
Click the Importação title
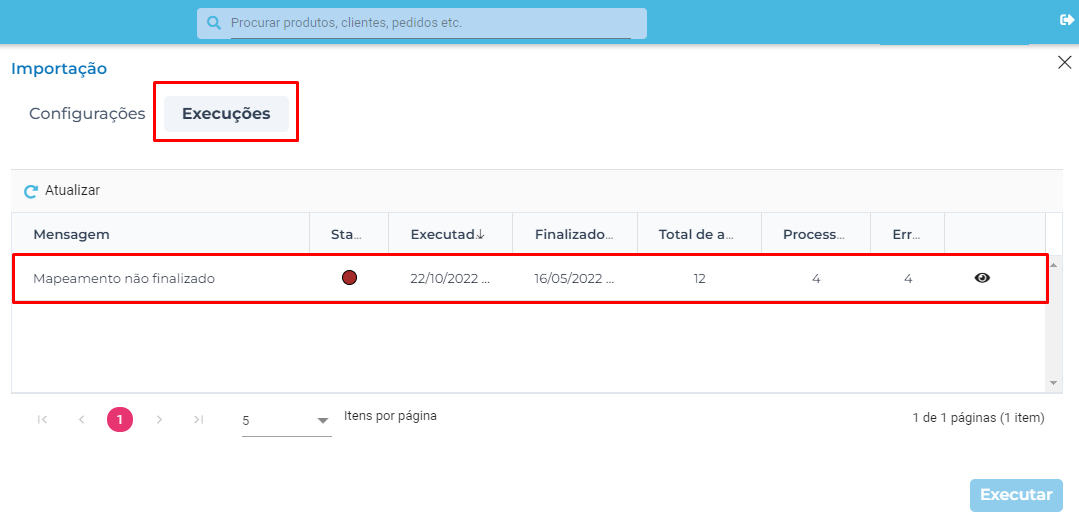[x=59, y=69]
